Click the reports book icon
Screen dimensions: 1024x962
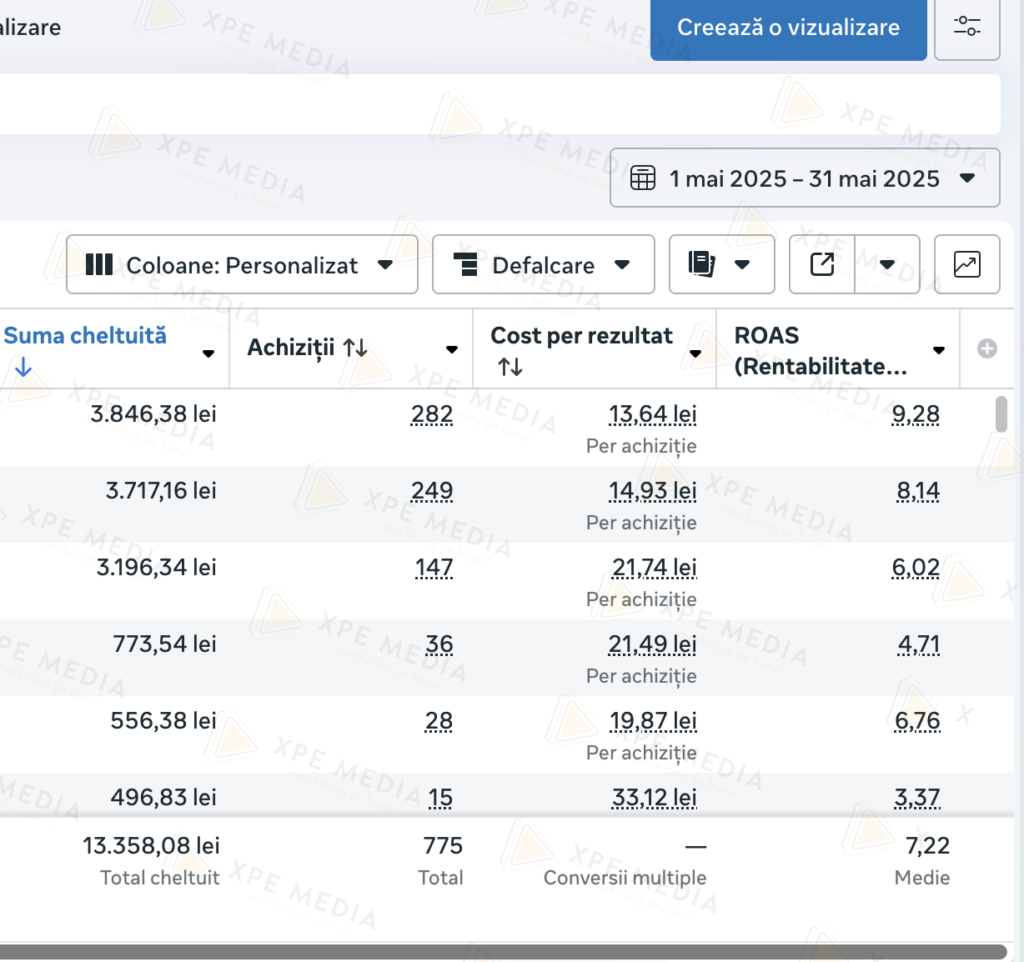(703, 265)
